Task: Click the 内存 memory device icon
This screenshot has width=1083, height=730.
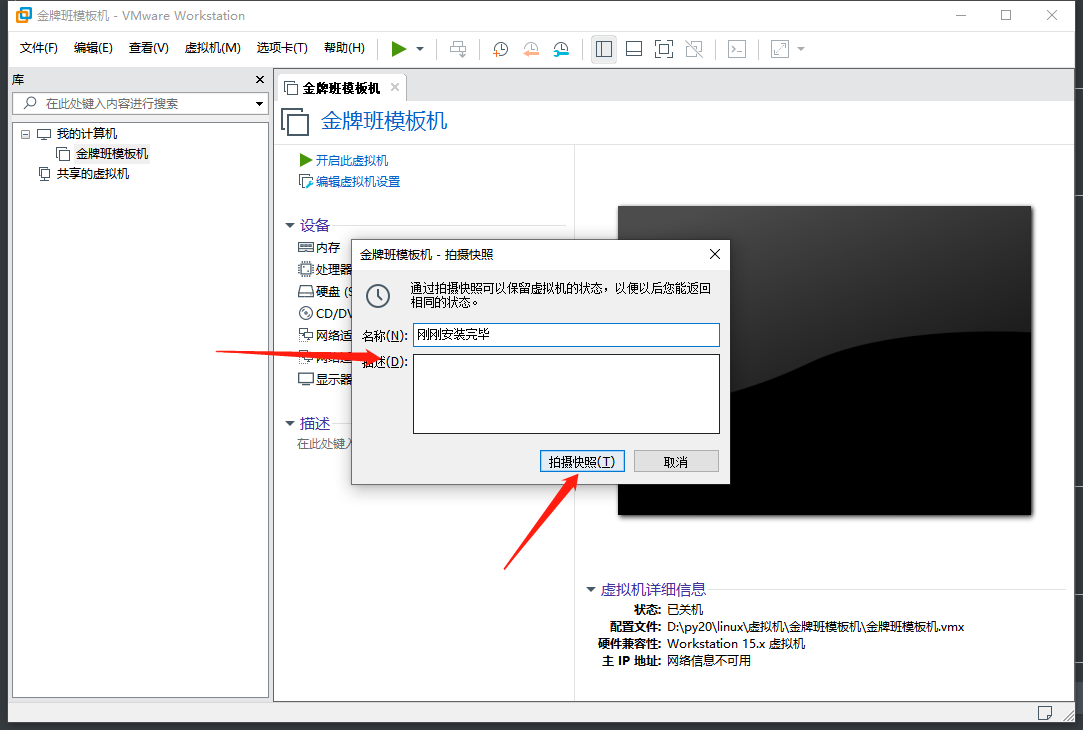Action: point(305,247)
